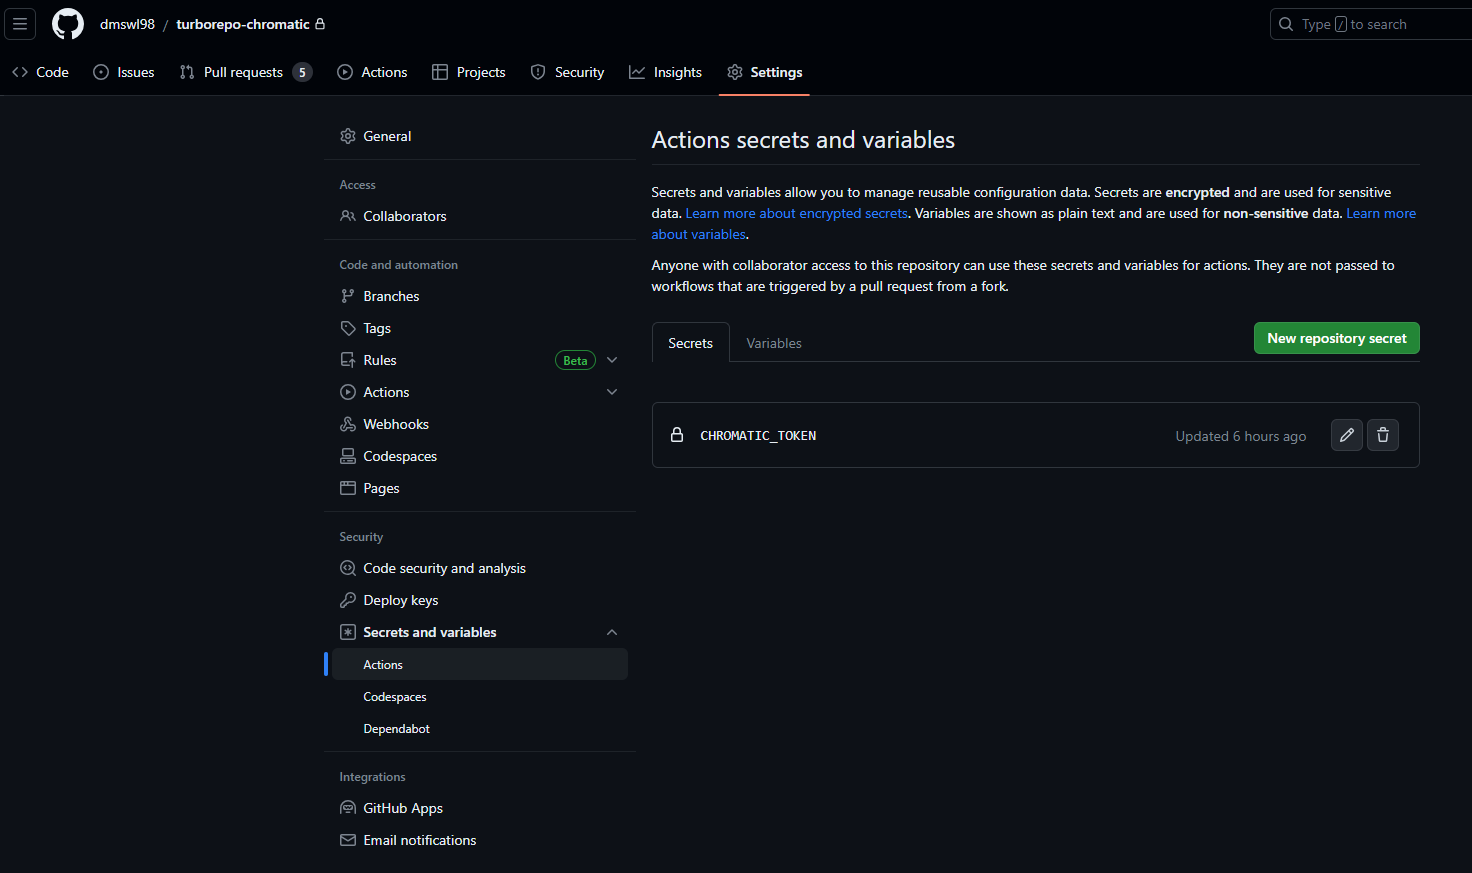1472x873 pixels.
Task: Click the lock icon next to repository name
Action: (320, 24)
